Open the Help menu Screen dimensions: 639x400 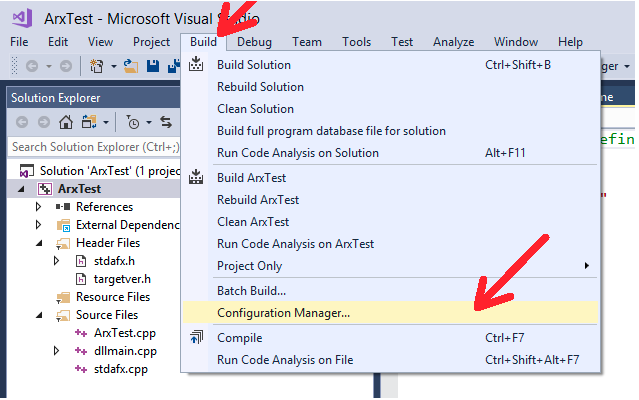click(571, 42)
